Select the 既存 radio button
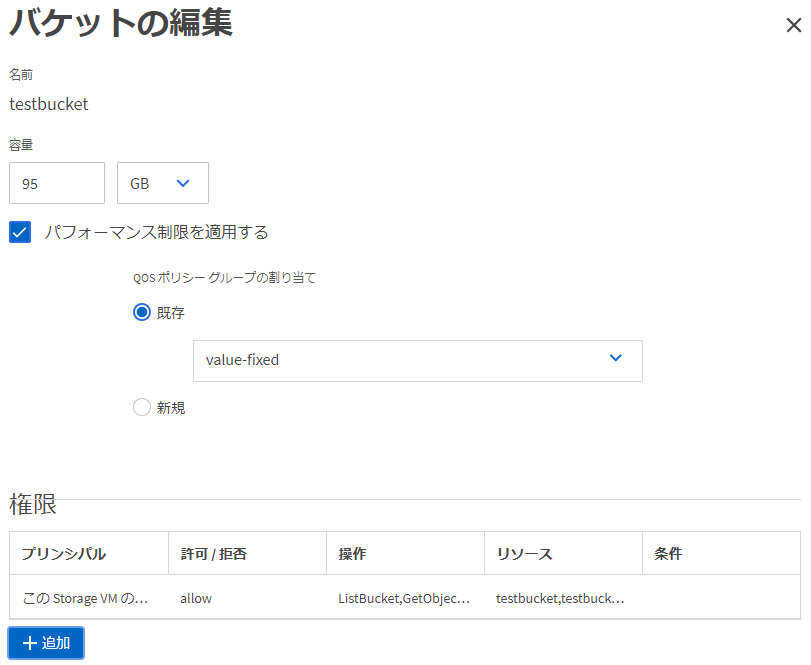Screen dimensions: 811x665 142,312
